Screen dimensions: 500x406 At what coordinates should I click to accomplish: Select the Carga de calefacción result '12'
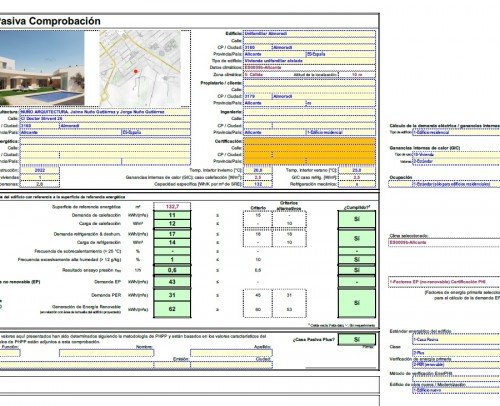coord(172,224)
